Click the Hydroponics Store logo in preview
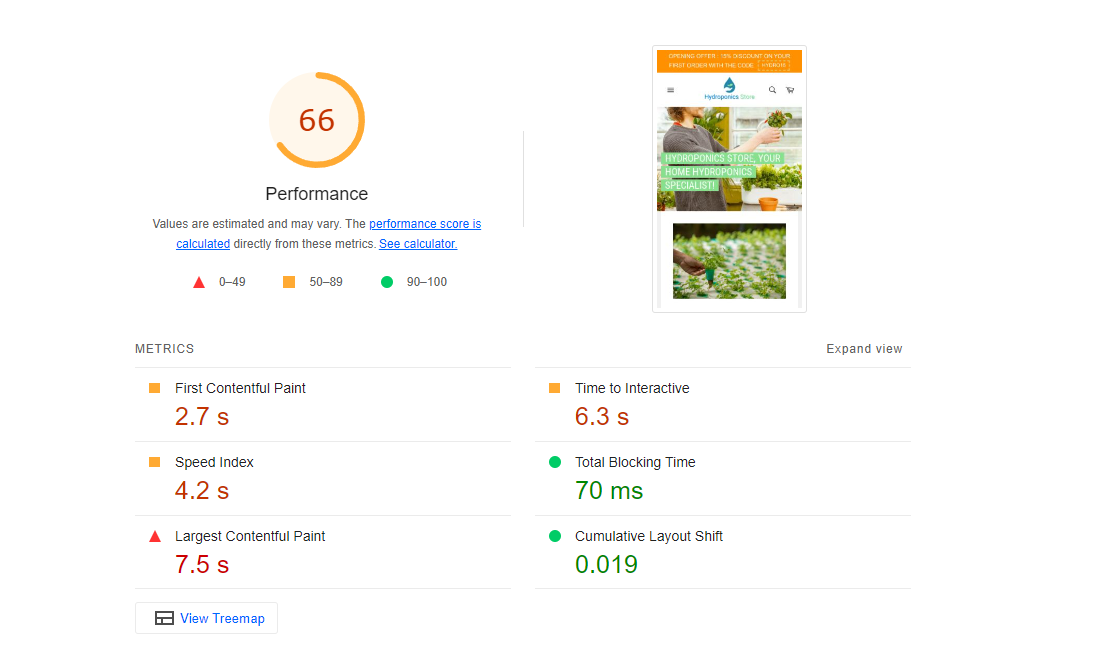The height and width of the screenshot is (651, 1099). pos(729,89)
